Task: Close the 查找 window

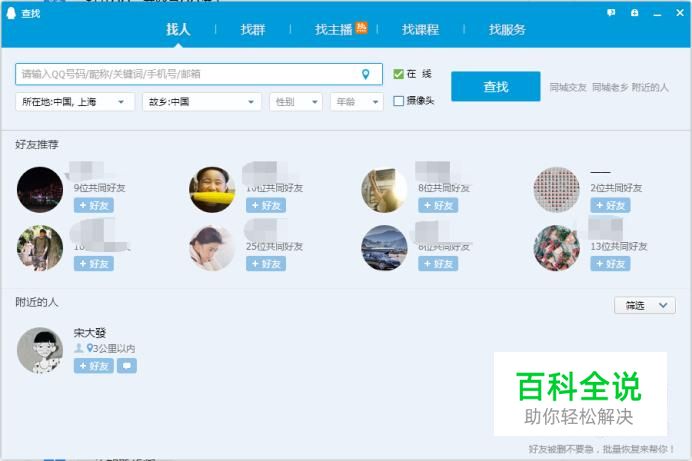Action: coord(680,13)
